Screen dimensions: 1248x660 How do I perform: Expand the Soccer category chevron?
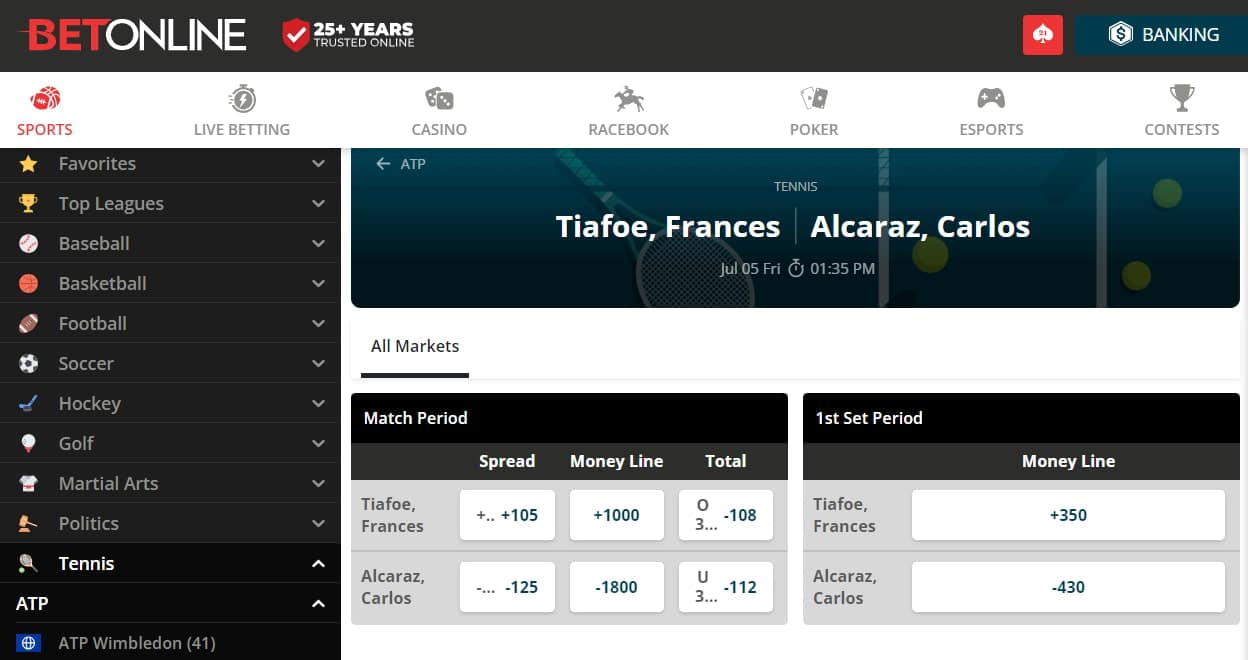(318, 363)
